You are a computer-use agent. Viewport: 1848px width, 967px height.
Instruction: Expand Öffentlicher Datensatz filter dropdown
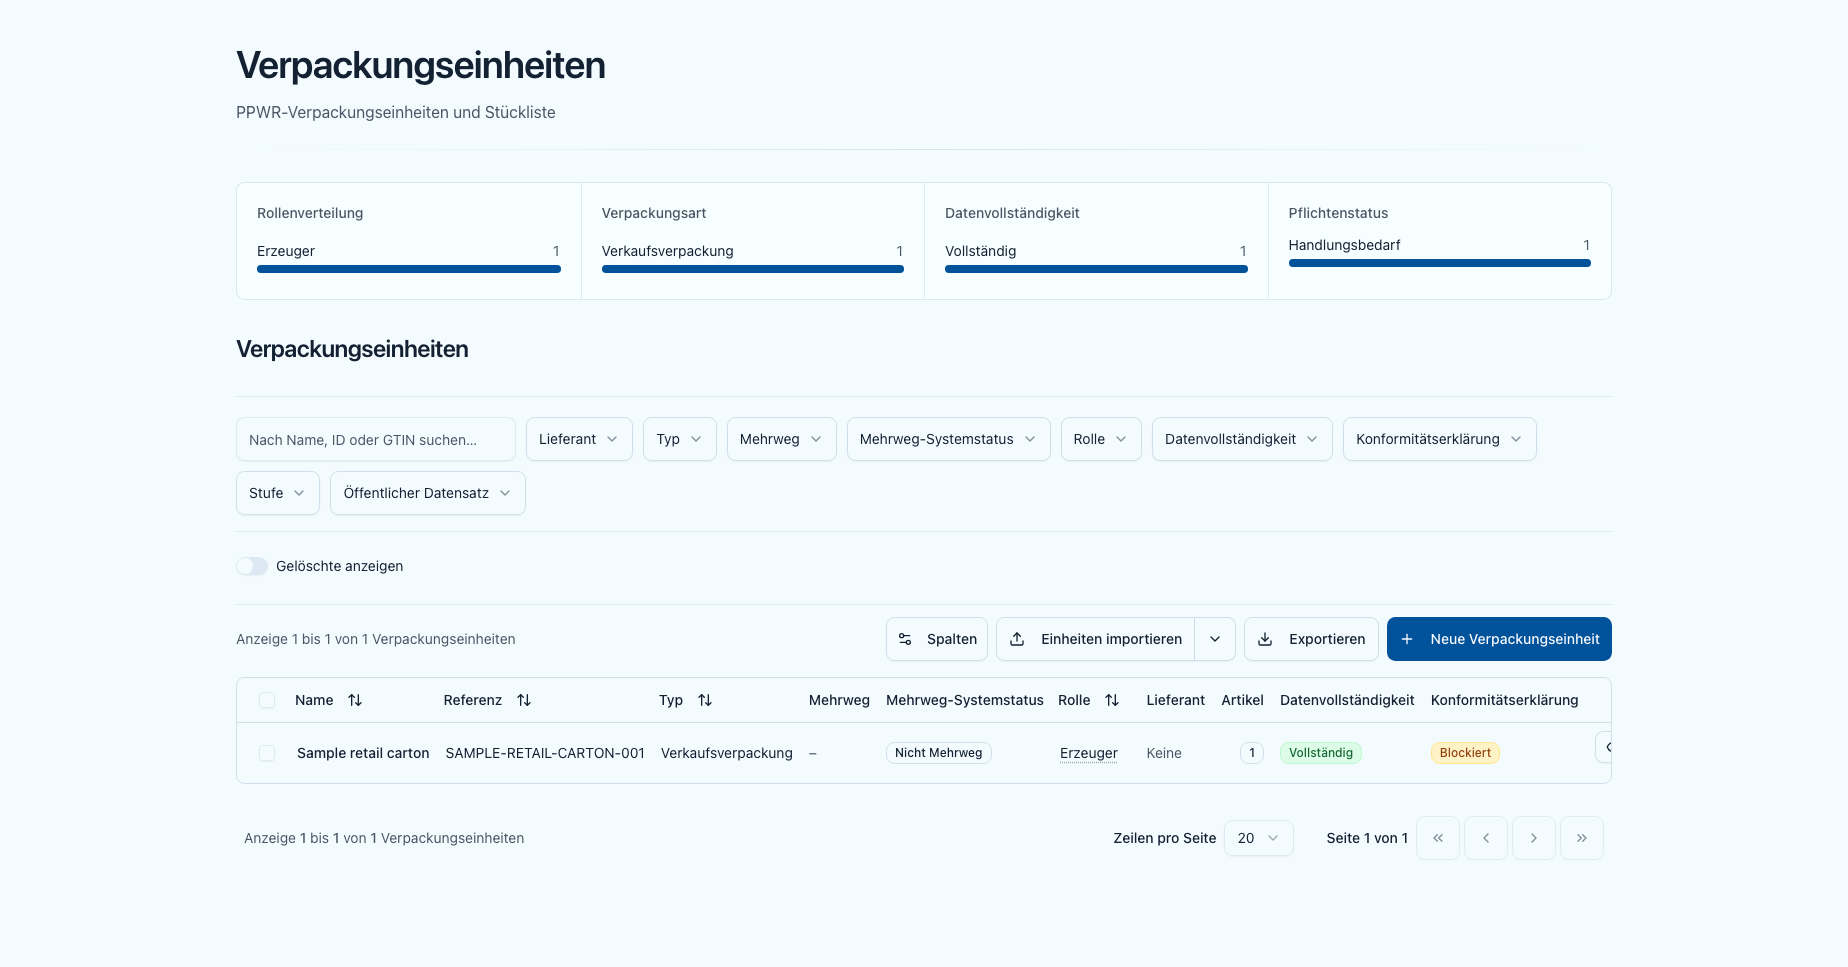click(x=428, y=493)
